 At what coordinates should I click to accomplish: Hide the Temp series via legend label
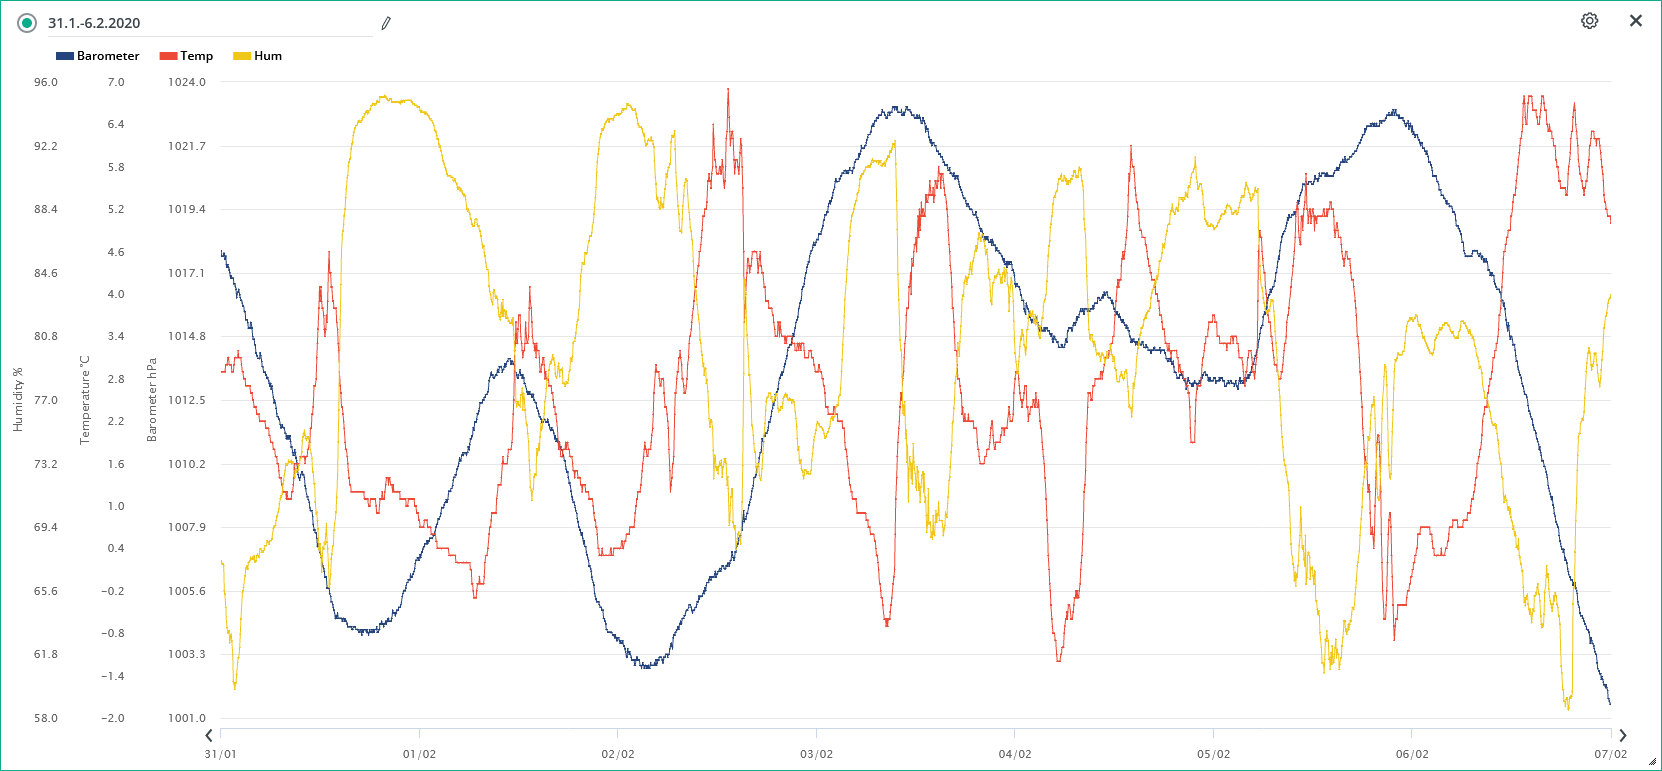(196, 56)
